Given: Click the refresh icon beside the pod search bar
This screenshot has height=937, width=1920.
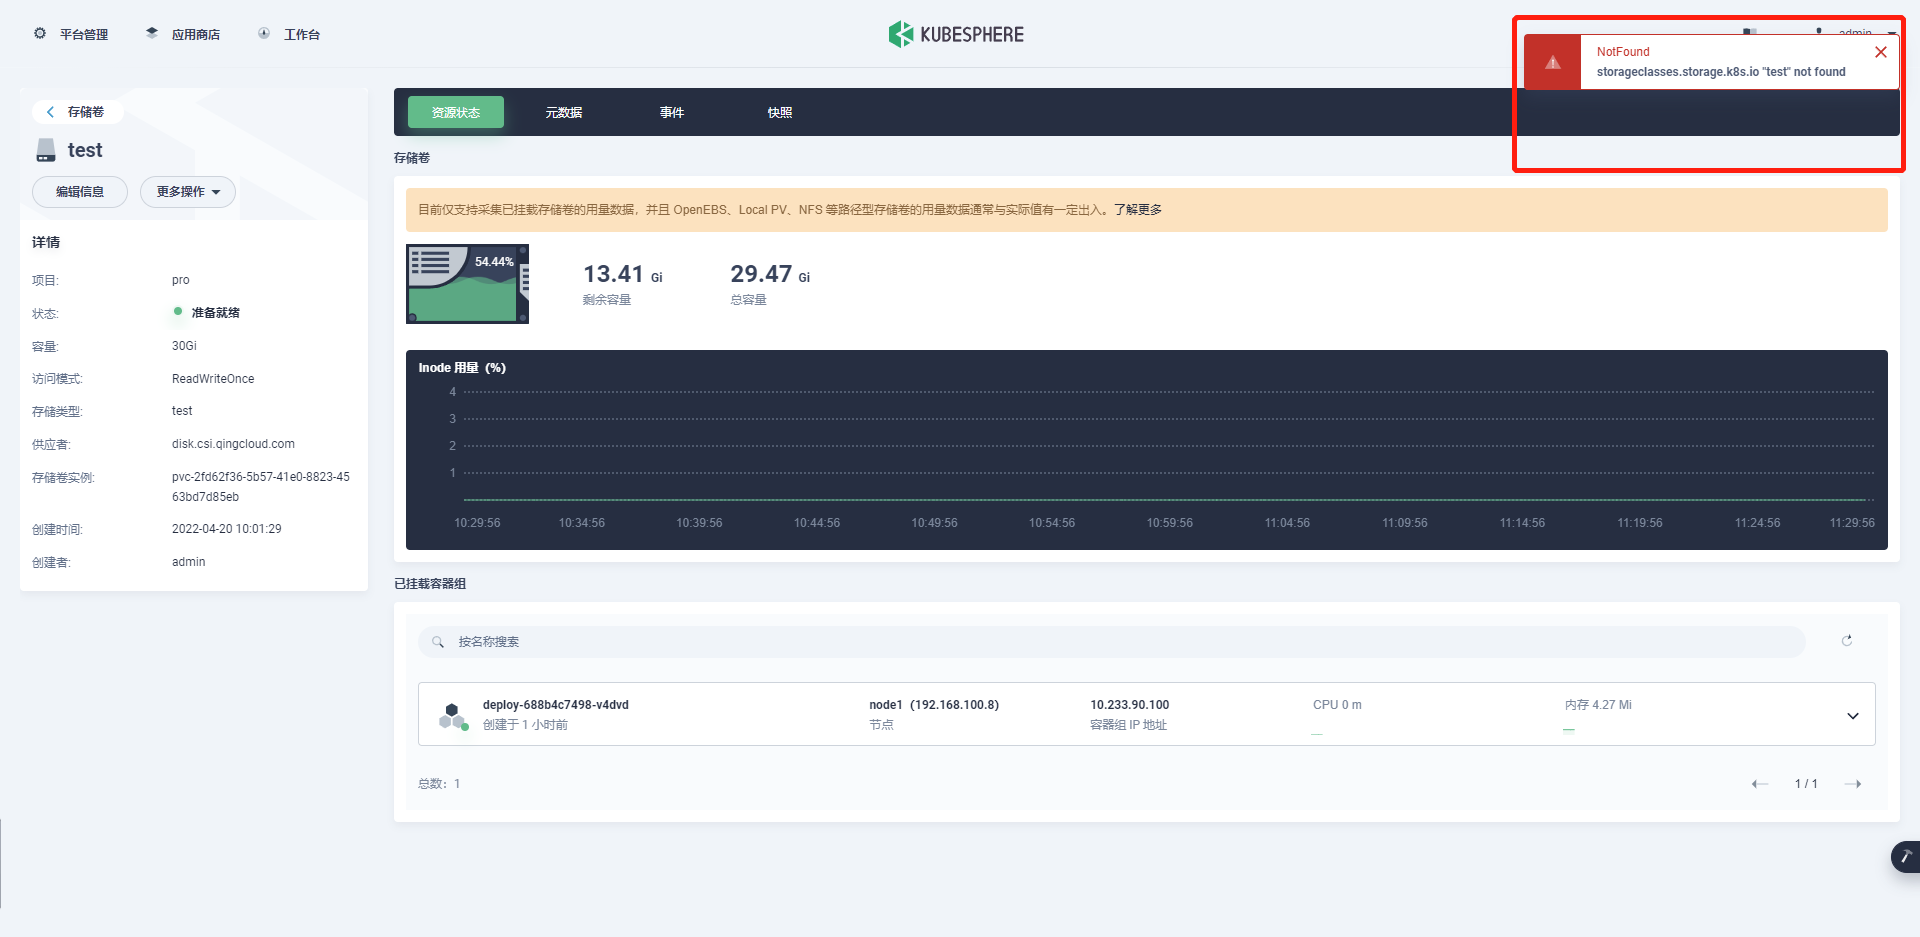Looking at the screenshot, I should pos(1847,641).
